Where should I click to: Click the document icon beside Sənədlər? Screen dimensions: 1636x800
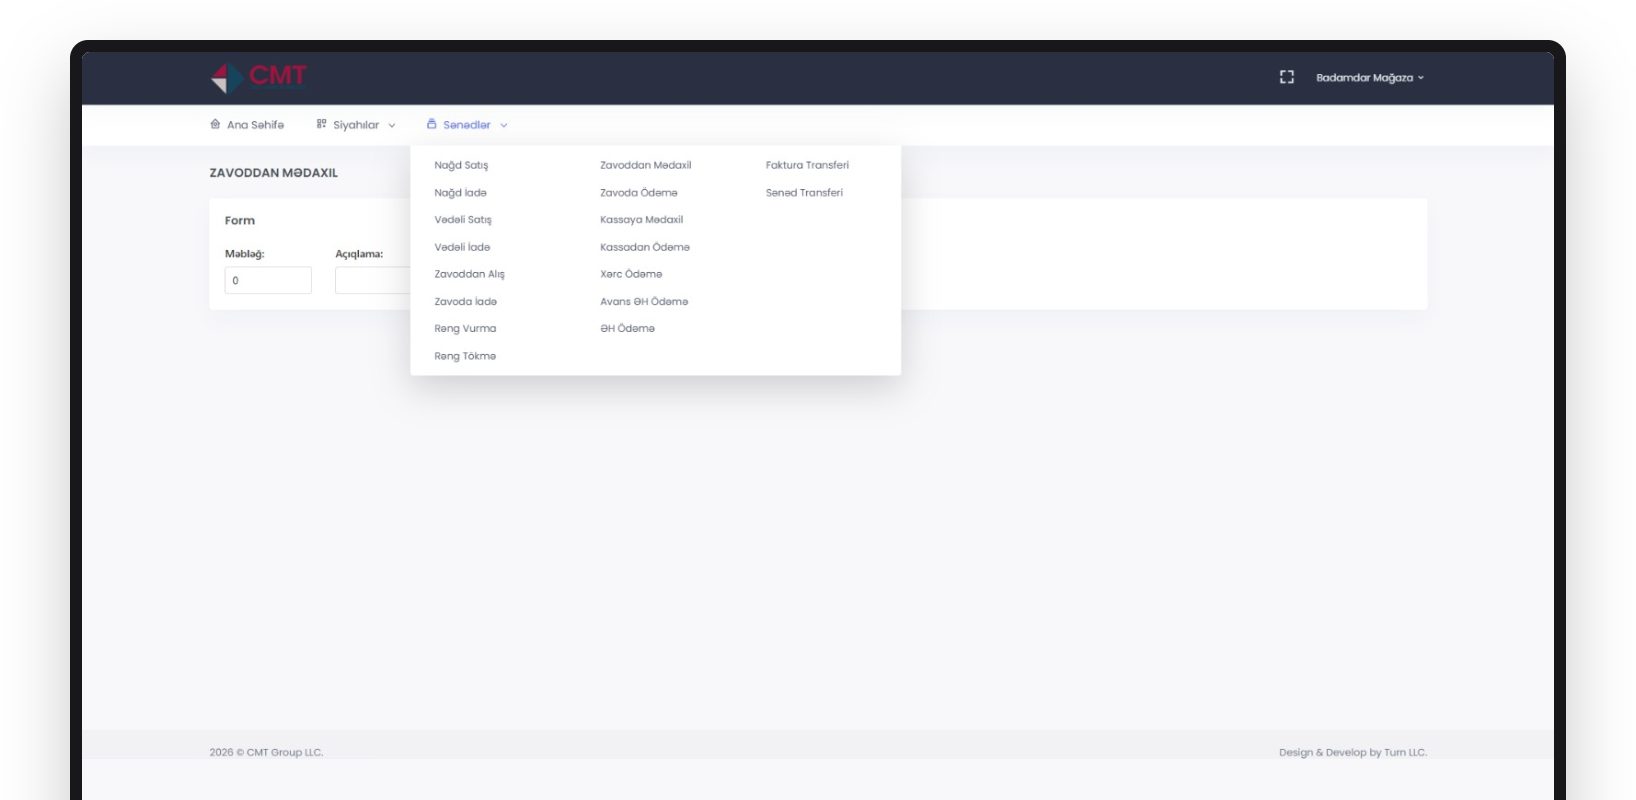(x=431, y=124)
